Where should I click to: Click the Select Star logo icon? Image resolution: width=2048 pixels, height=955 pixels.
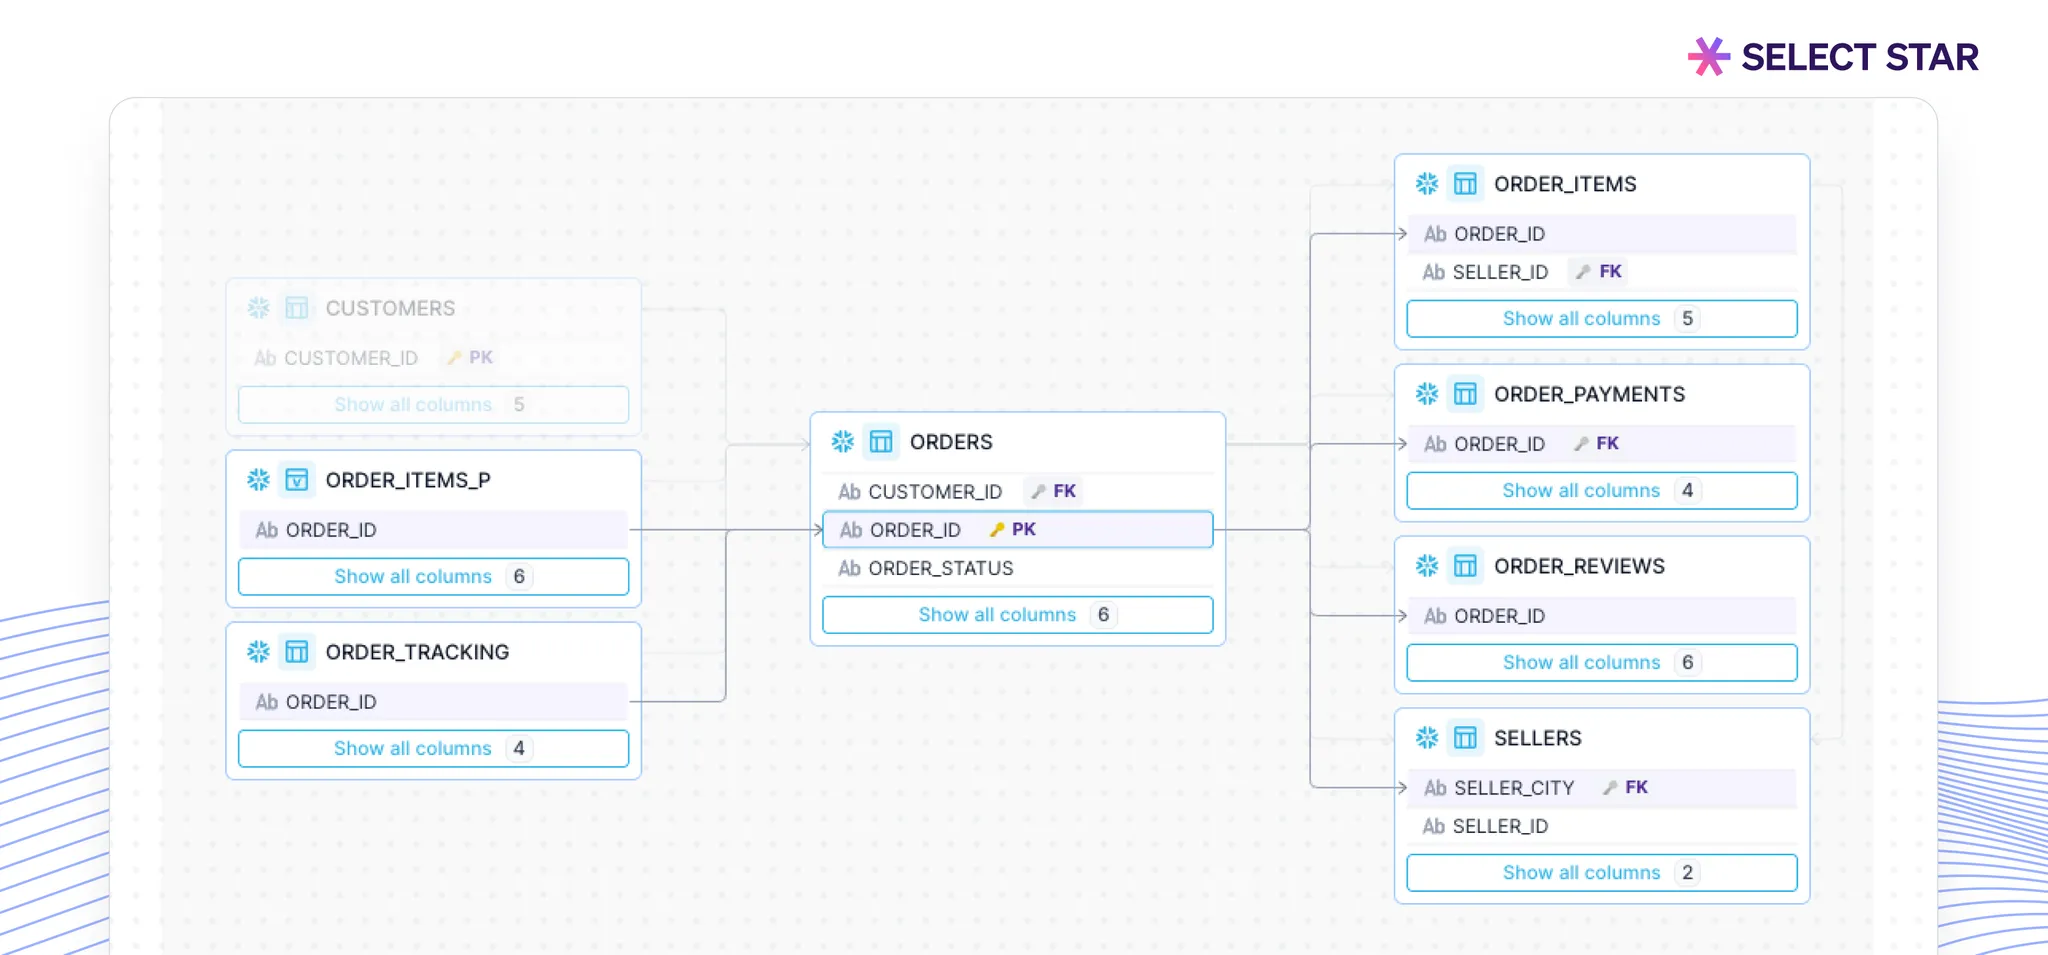point(1708,57)
